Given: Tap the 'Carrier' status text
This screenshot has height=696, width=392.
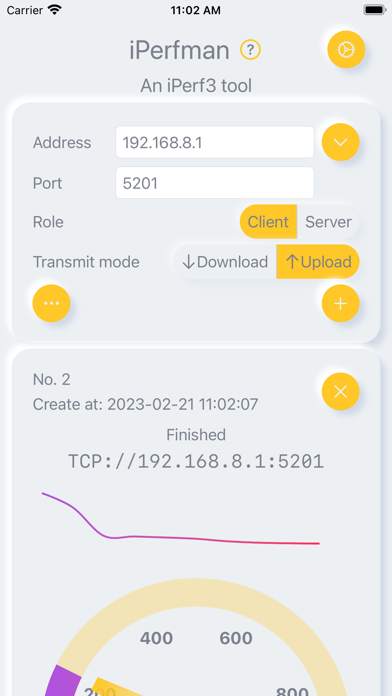Looking at the screenshot, I should [x=24, y=10].
